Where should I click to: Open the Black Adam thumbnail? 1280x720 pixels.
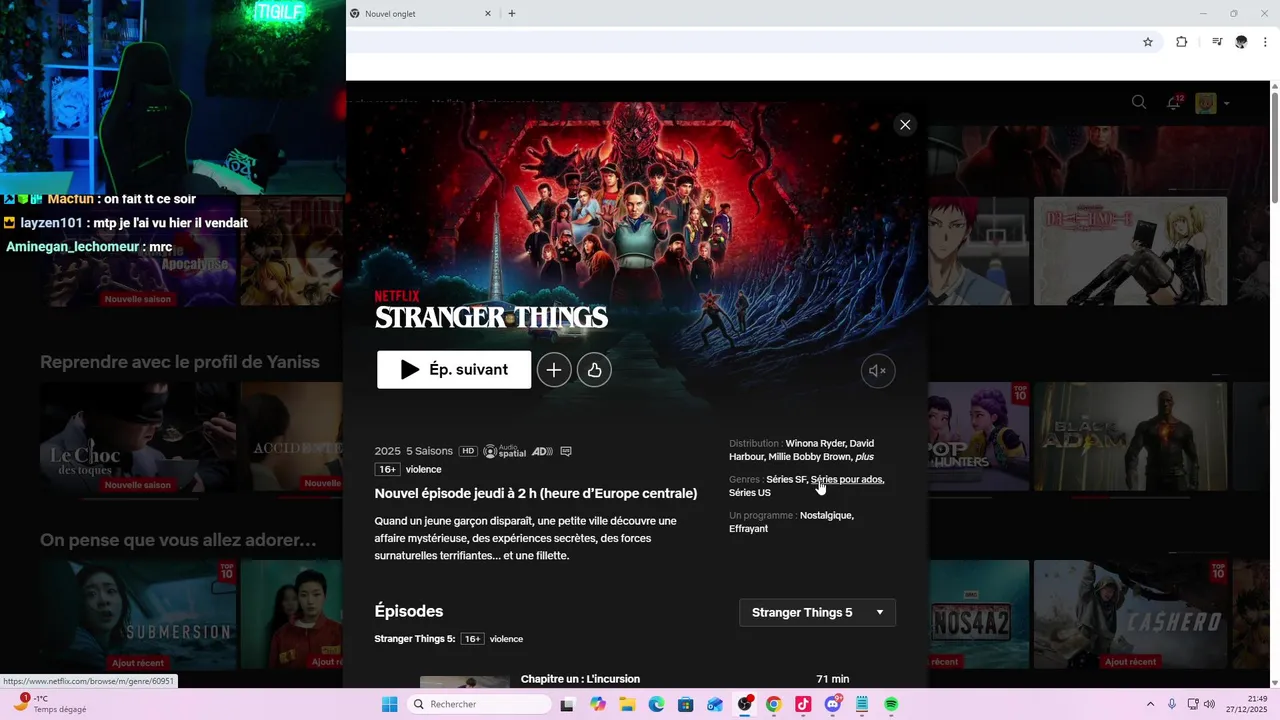(1130, 437)
